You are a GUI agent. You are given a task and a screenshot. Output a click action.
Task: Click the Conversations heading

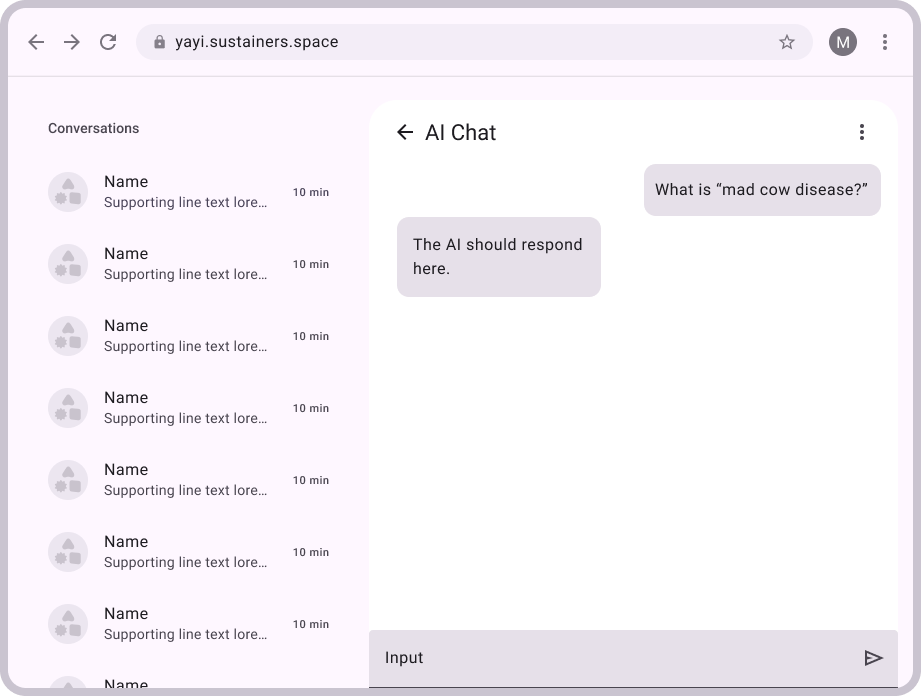tap(93, 128)
